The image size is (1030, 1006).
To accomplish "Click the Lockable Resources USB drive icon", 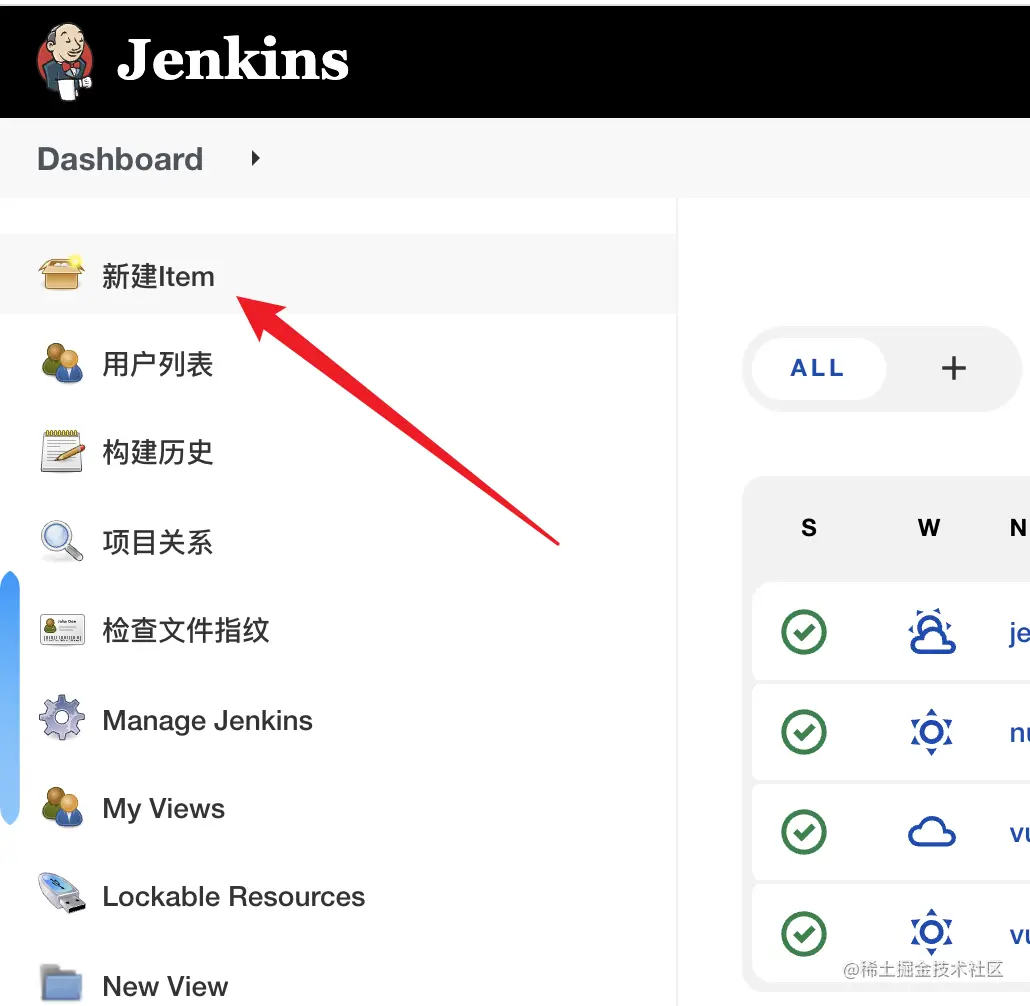I will pyautogui.click(x=62, y=892).
